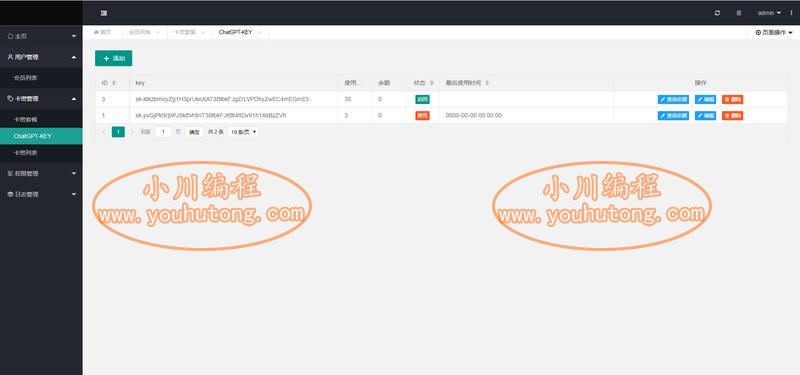This screenshot has height=375, width=800.
Task: Close the 会员列表 tab with its x icon
Action: pyautogui.click(x=158, y=32)
